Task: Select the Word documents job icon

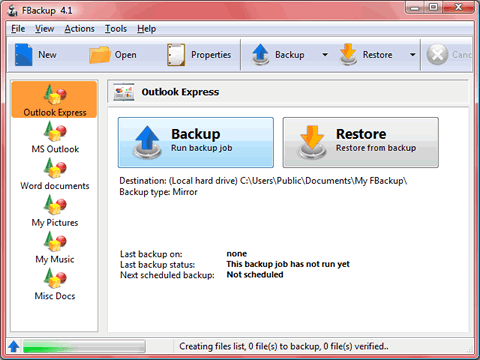Action: [55, 168]
